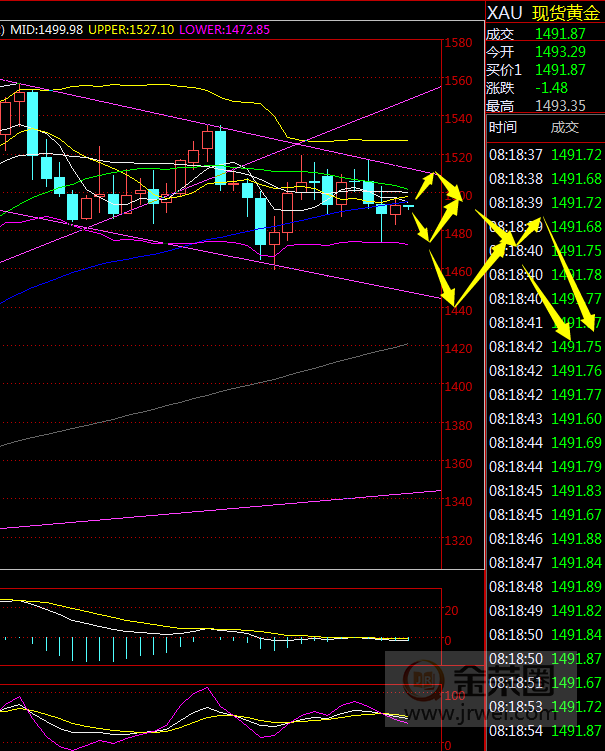The width and height of the screenshot is (605, 751).
Task: Click the 1580 price axis label
Action: click(x=459, y=44)
